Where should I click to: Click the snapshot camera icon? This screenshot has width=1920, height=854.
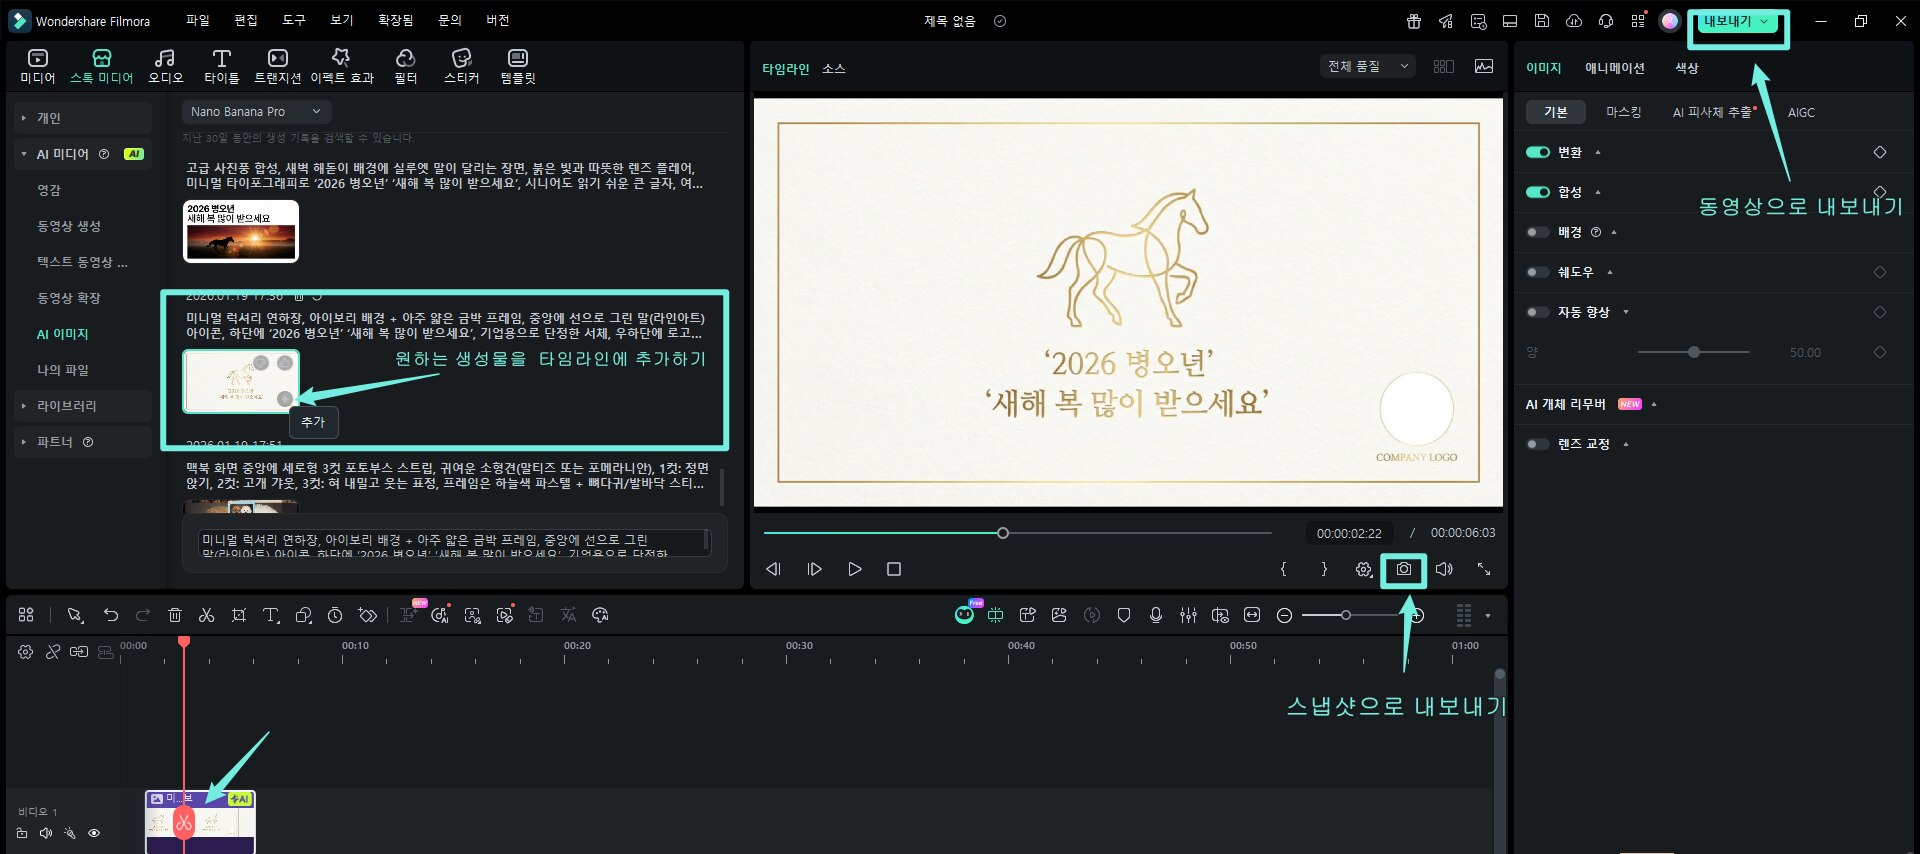click(x=1404, y=569)
